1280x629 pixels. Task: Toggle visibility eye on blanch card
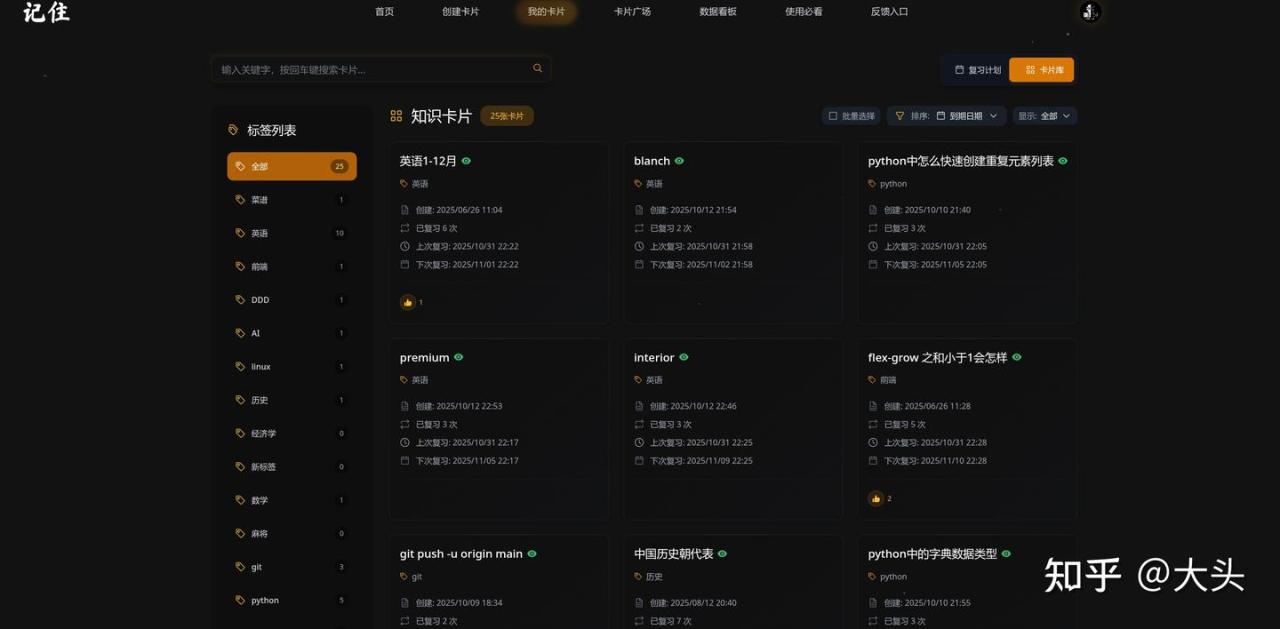coord(680,161)
